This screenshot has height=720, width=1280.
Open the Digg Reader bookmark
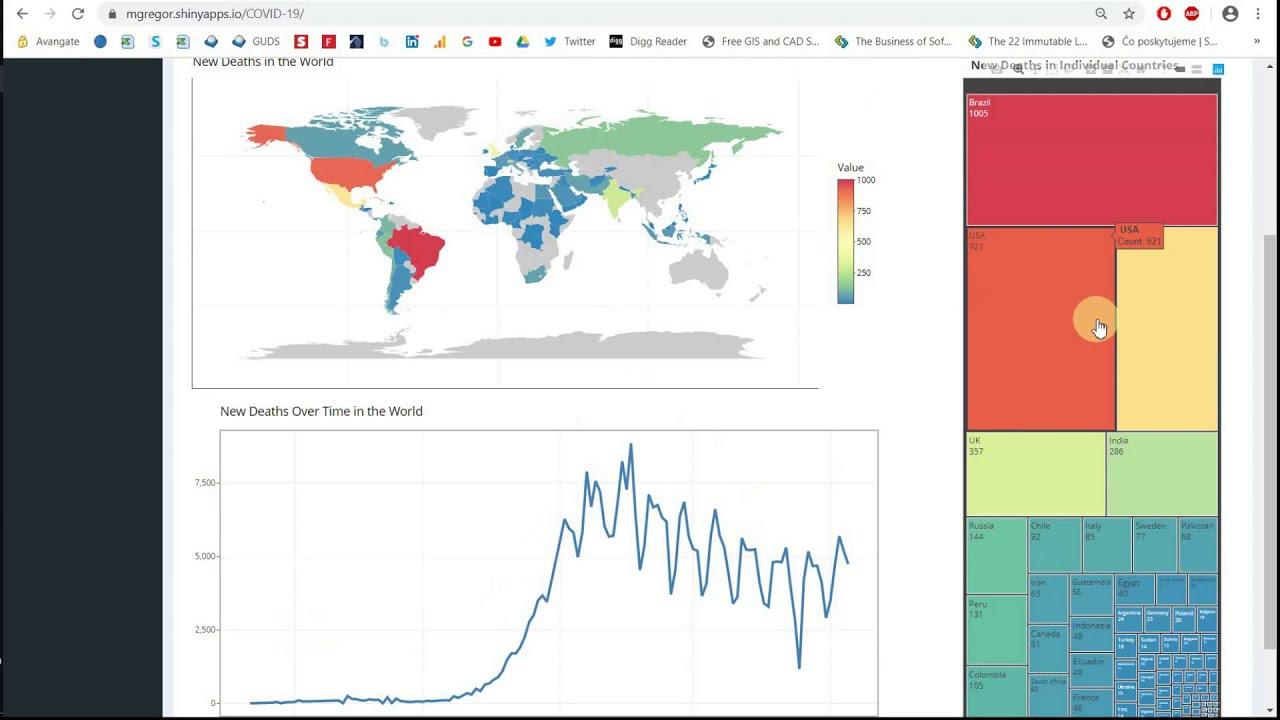(648, 42)
